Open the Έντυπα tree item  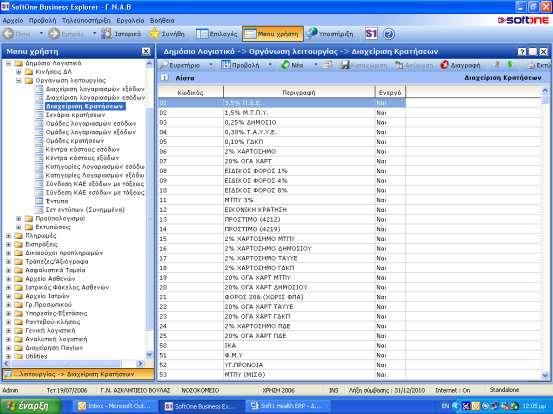pos(57,201)
